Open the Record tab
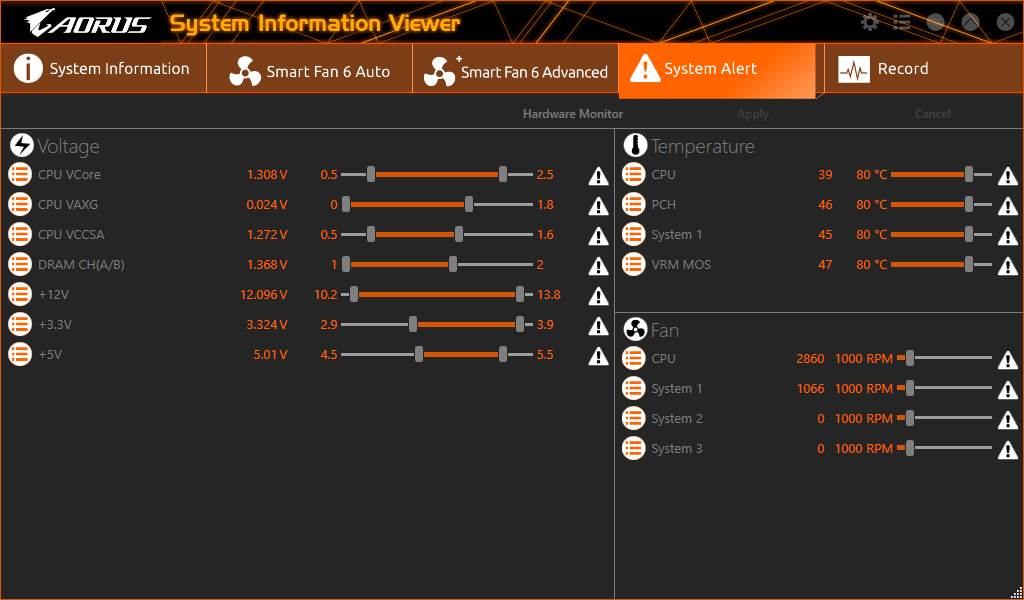Image resolution: width=1024 pixels, height=600 pixels. [923, 69]
